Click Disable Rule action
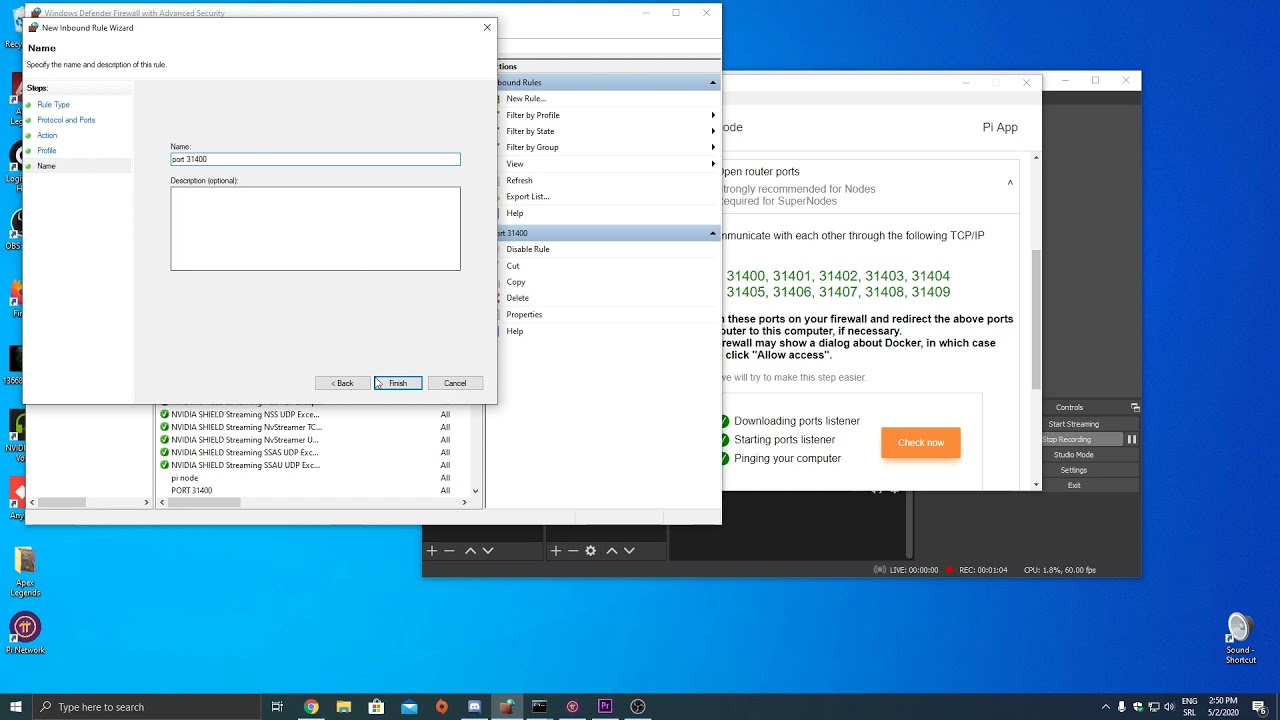Viewport: 1280px width, 720px height. point(528,249)
